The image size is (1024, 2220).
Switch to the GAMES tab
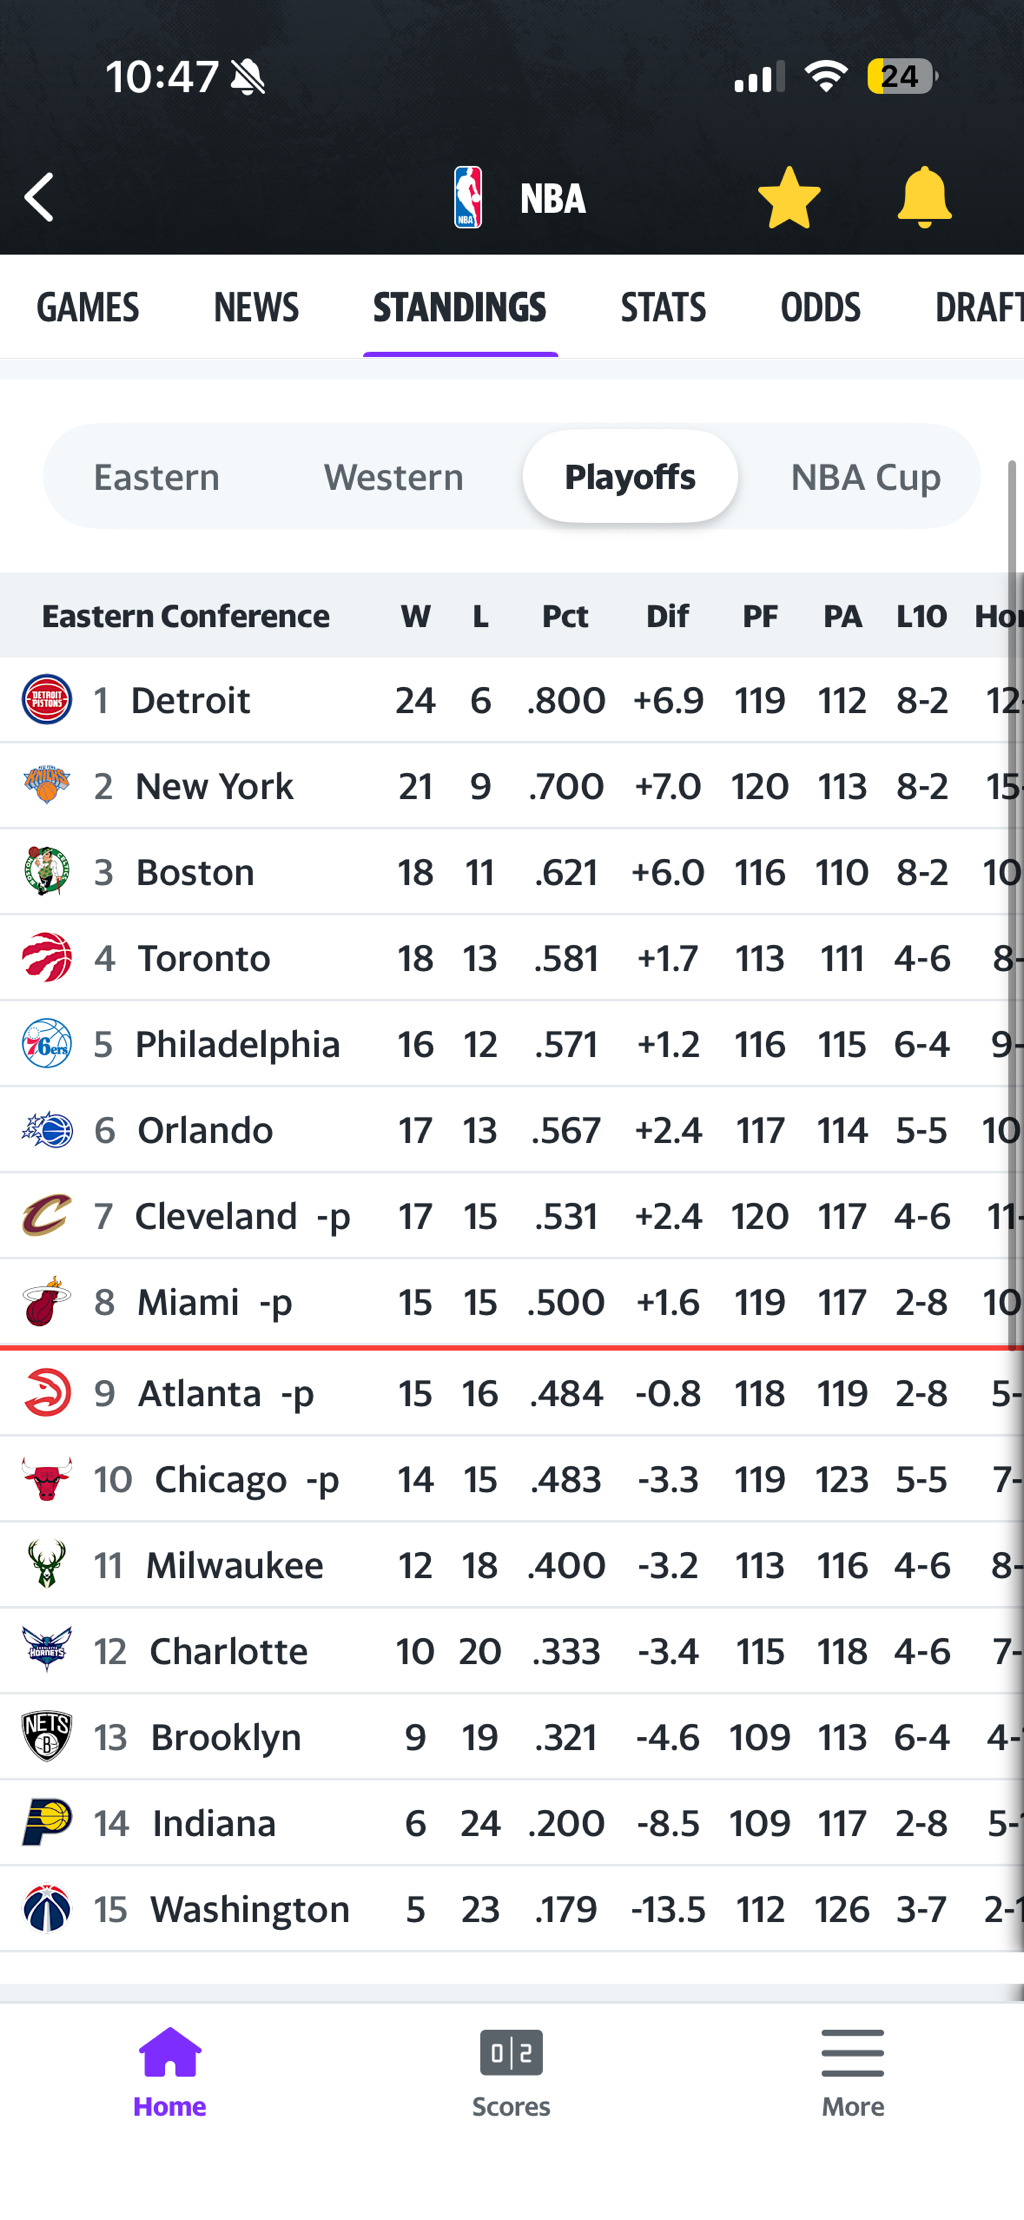pyautogui.click(x=88, y=307)
